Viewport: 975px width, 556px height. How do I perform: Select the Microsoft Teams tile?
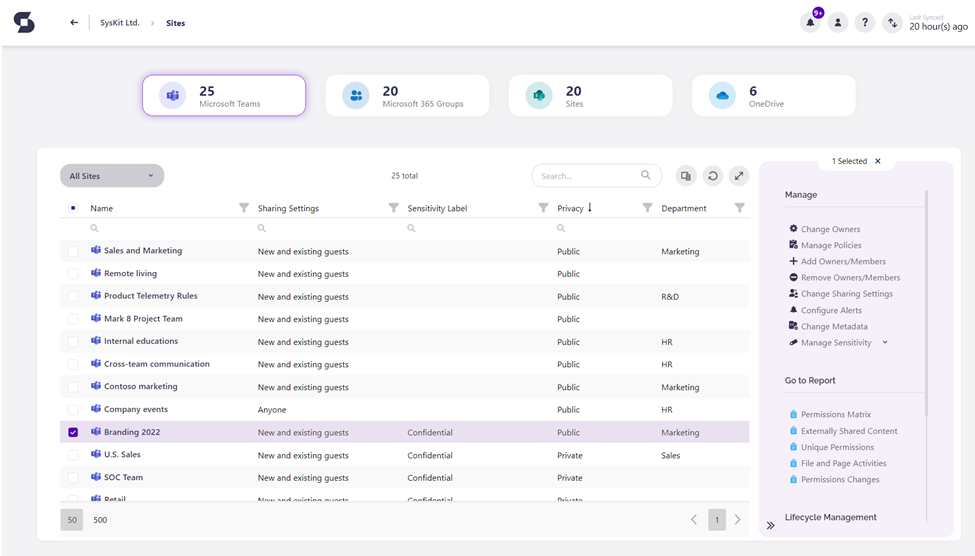point(224,95)
